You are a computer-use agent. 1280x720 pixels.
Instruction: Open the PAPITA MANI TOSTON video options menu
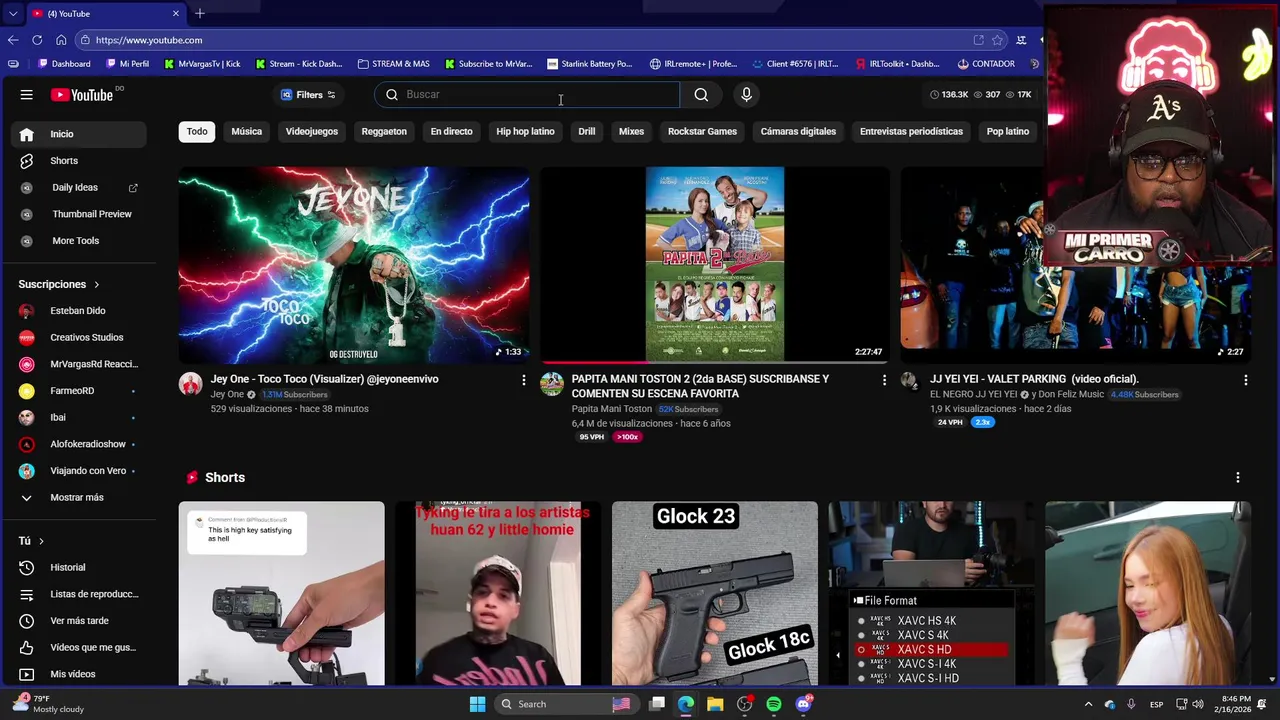click(884, 380)
